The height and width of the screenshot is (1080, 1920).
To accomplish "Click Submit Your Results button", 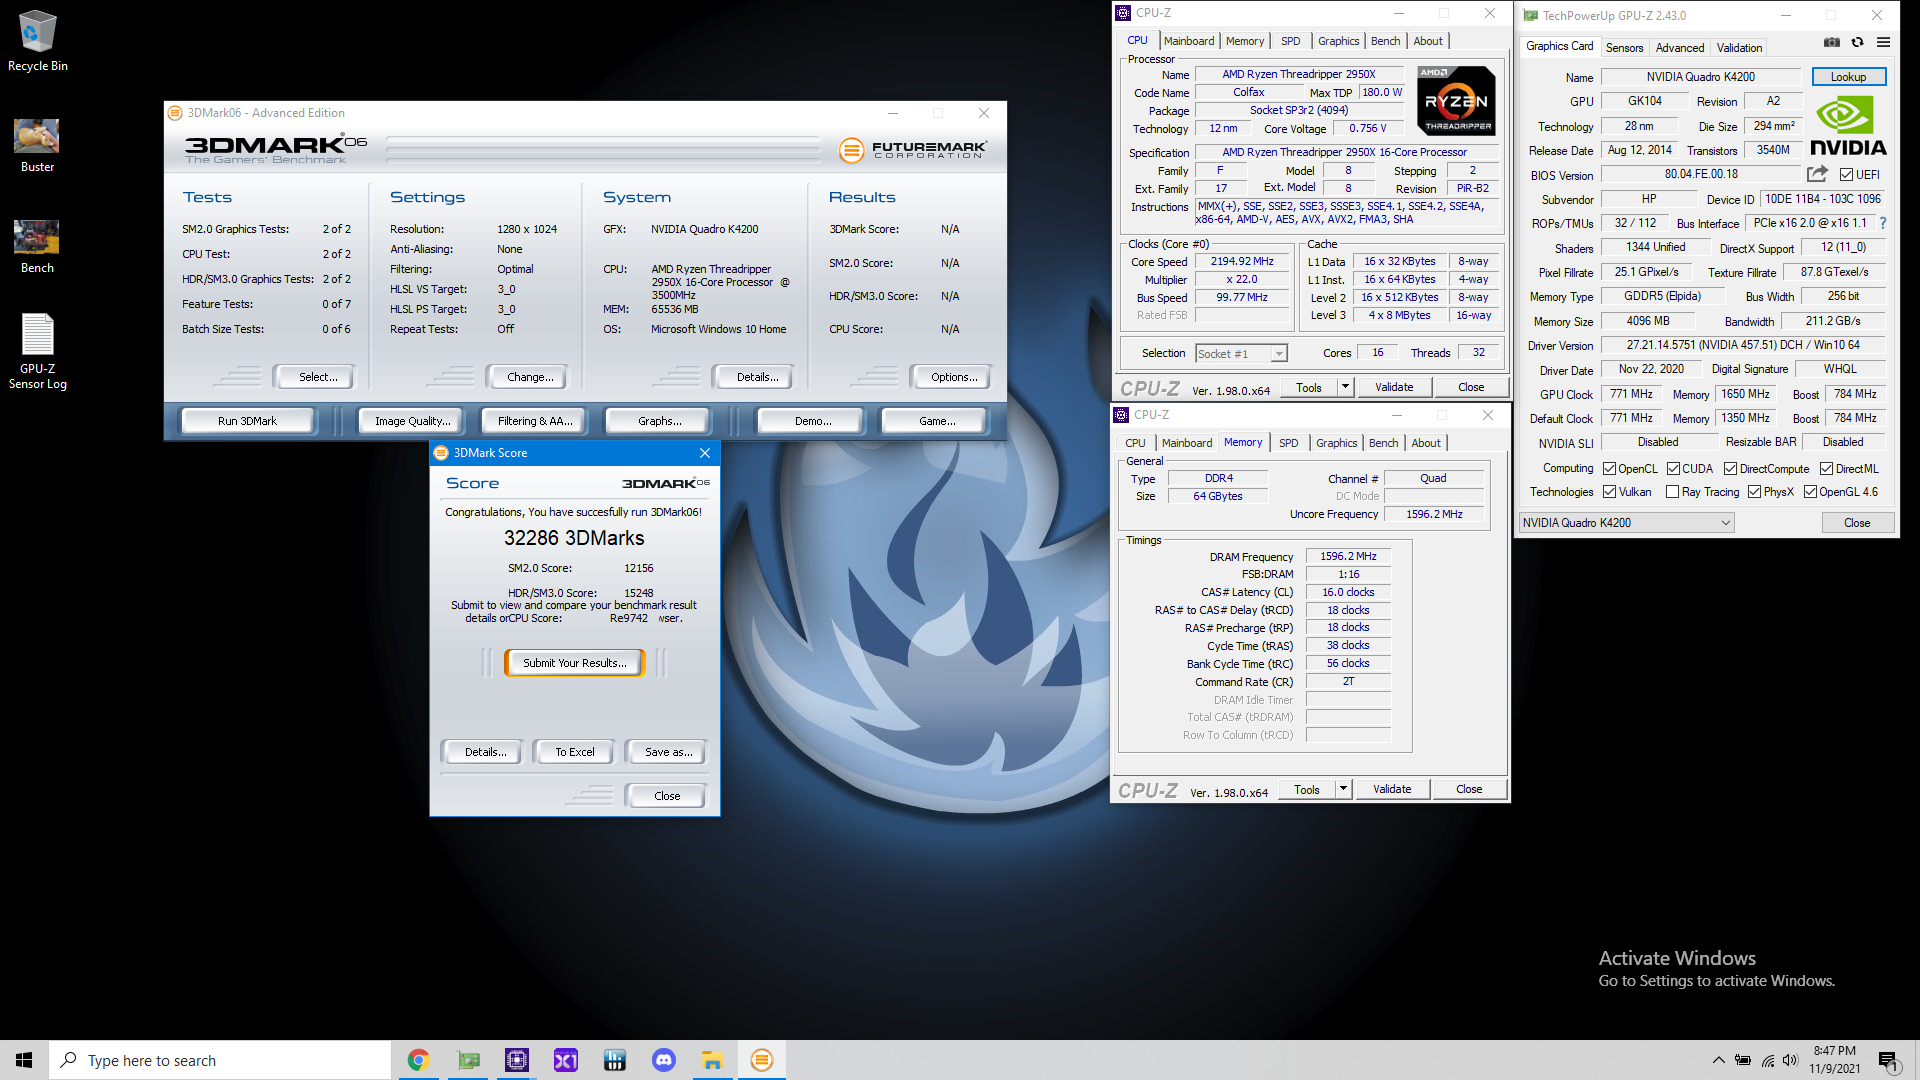I will (574, 663).
